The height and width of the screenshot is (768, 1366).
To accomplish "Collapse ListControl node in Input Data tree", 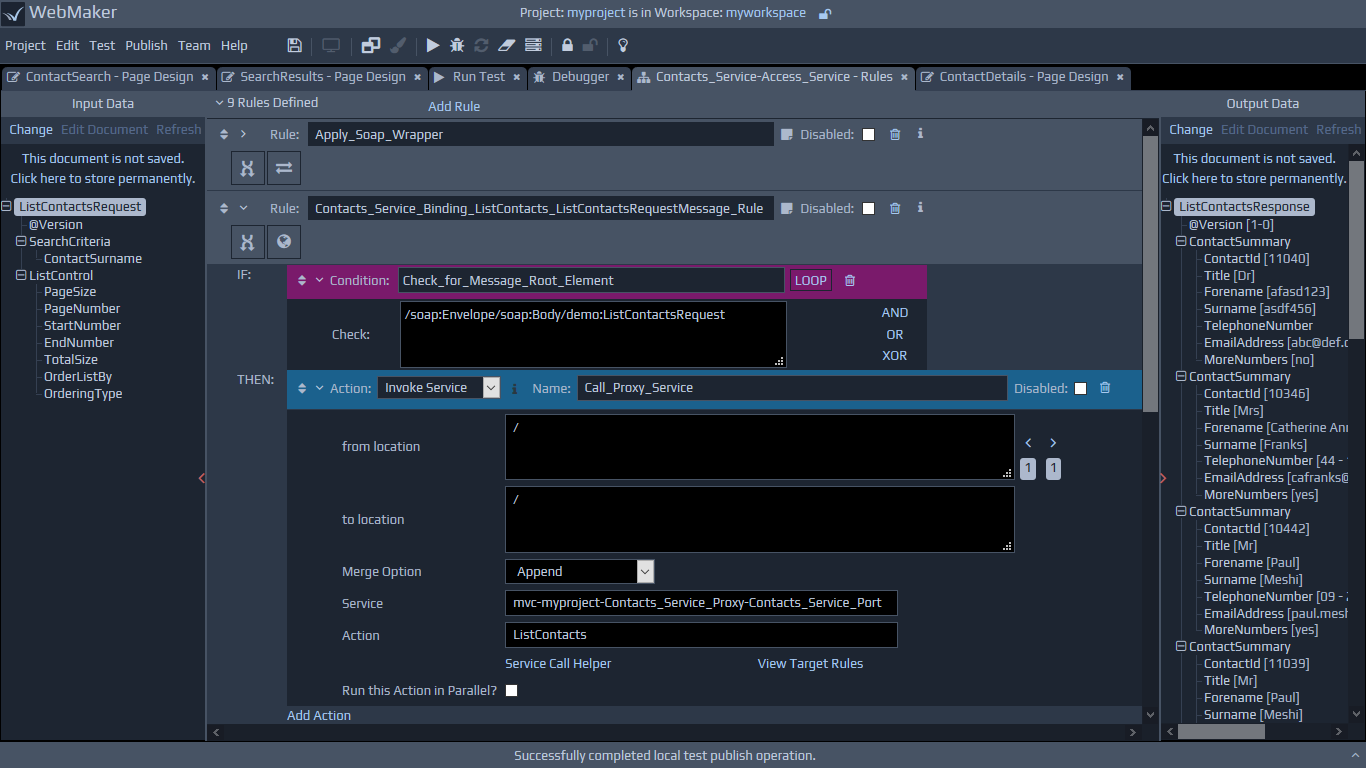I will (x=21, y=275).
